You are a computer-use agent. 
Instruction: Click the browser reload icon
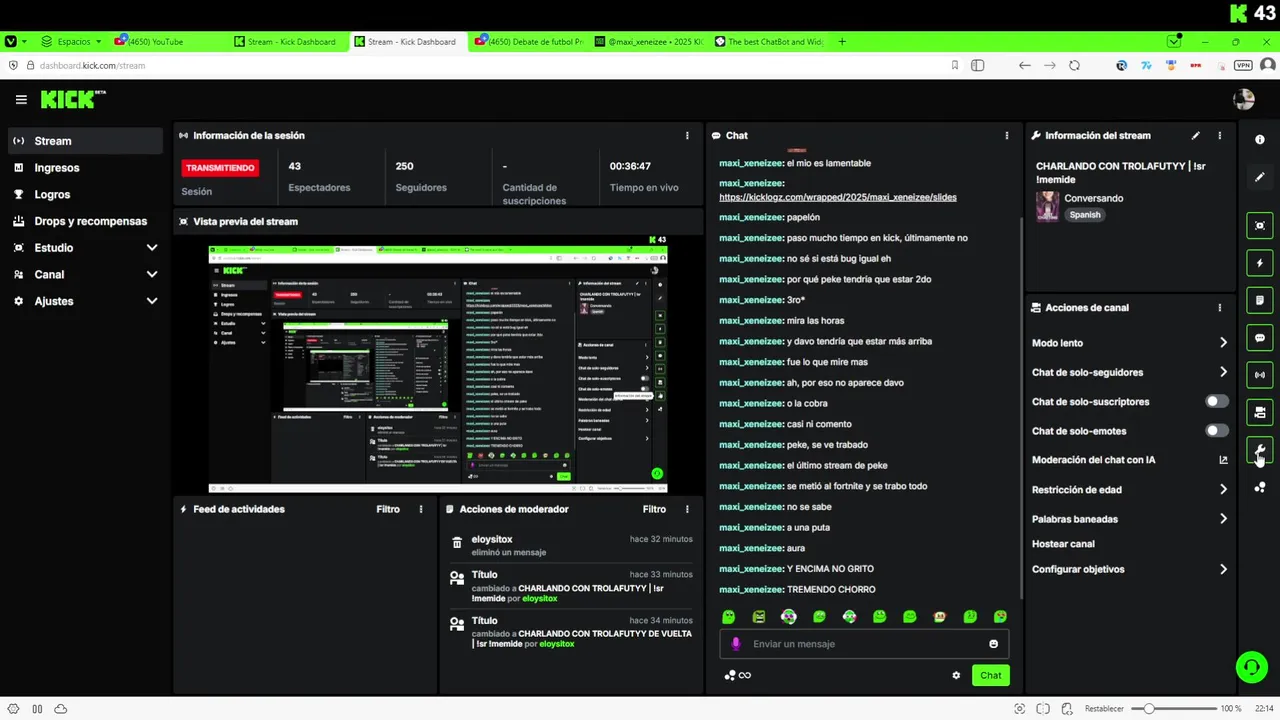click(1074, 65)
